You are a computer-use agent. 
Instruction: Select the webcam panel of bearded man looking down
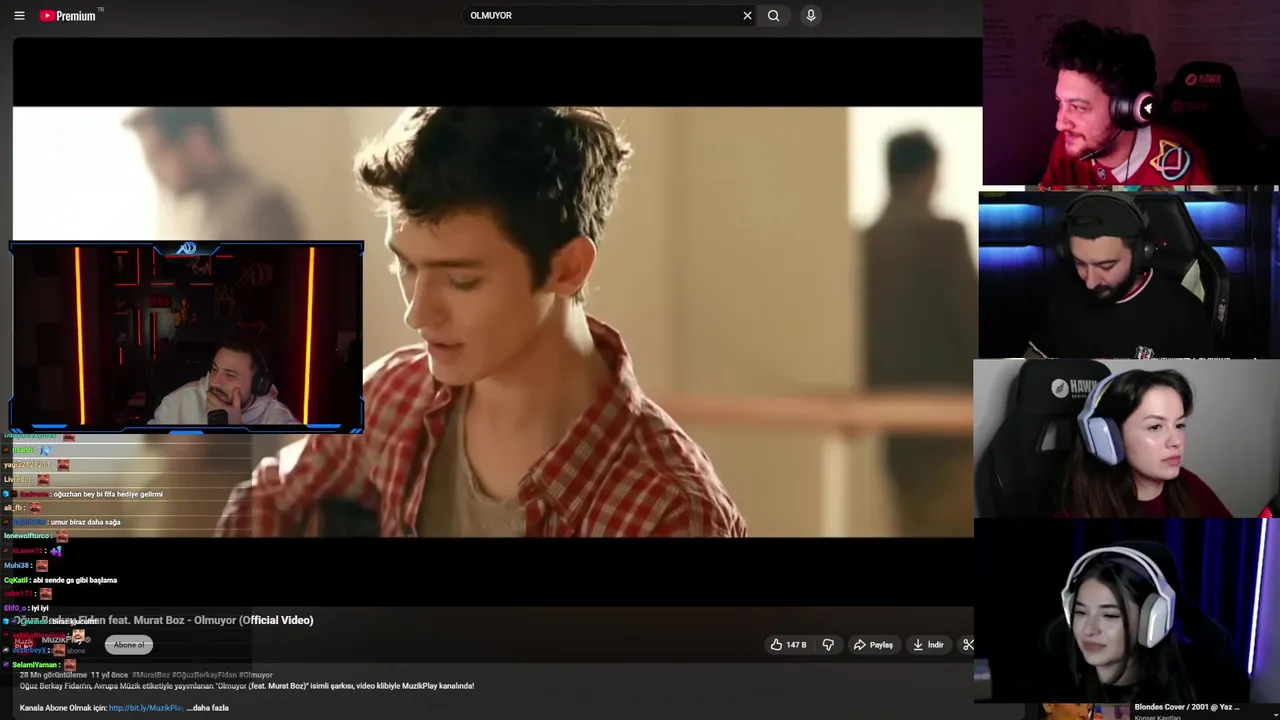(x=1128, y=274)
